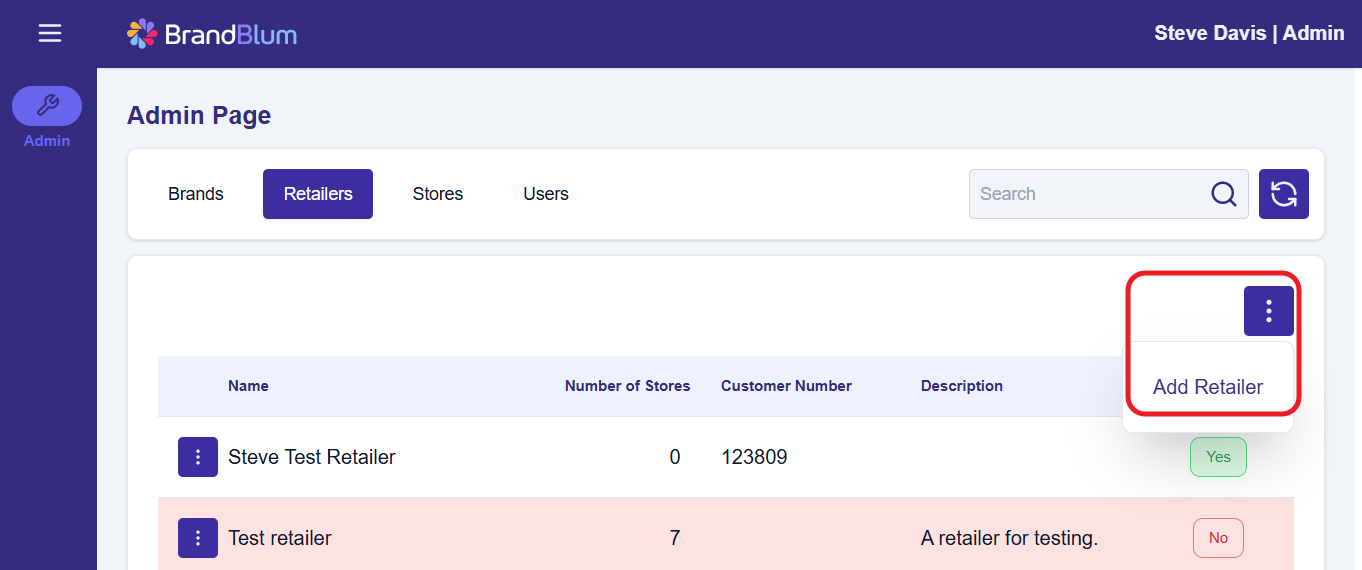This screenshot has height=570, width=1362.
Task: Open the Admin wrench sidebar icon
Action: pyautogui.click(x=47, y=106)
